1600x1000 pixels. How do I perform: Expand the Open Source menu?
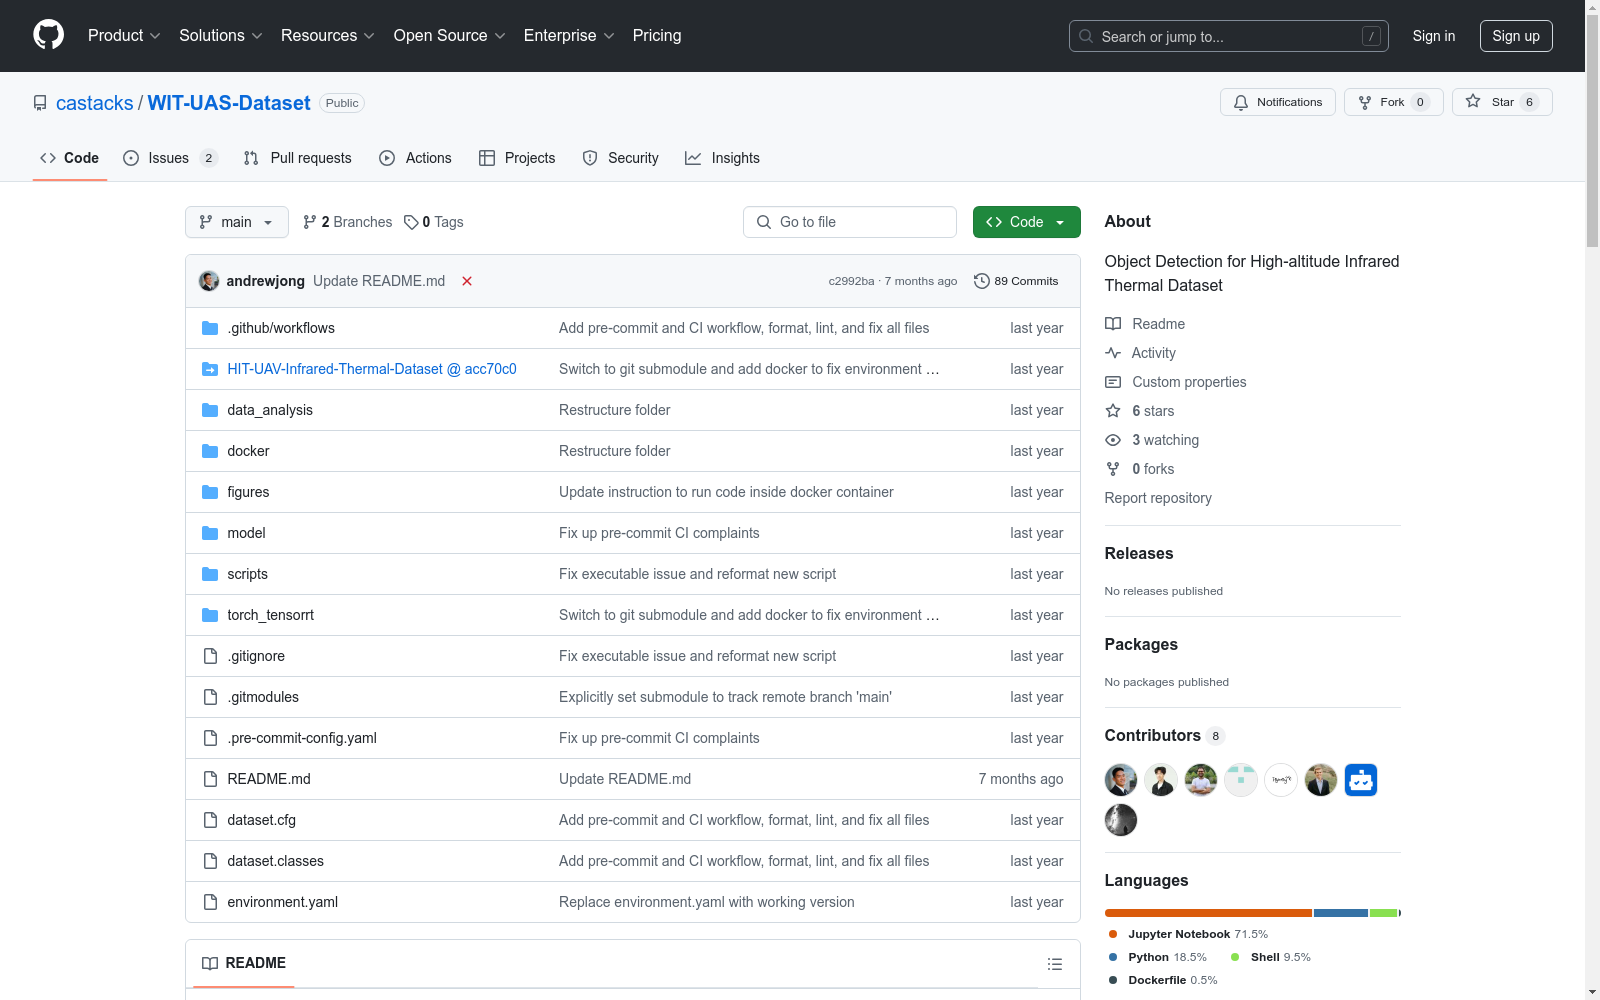coord(450,35)
